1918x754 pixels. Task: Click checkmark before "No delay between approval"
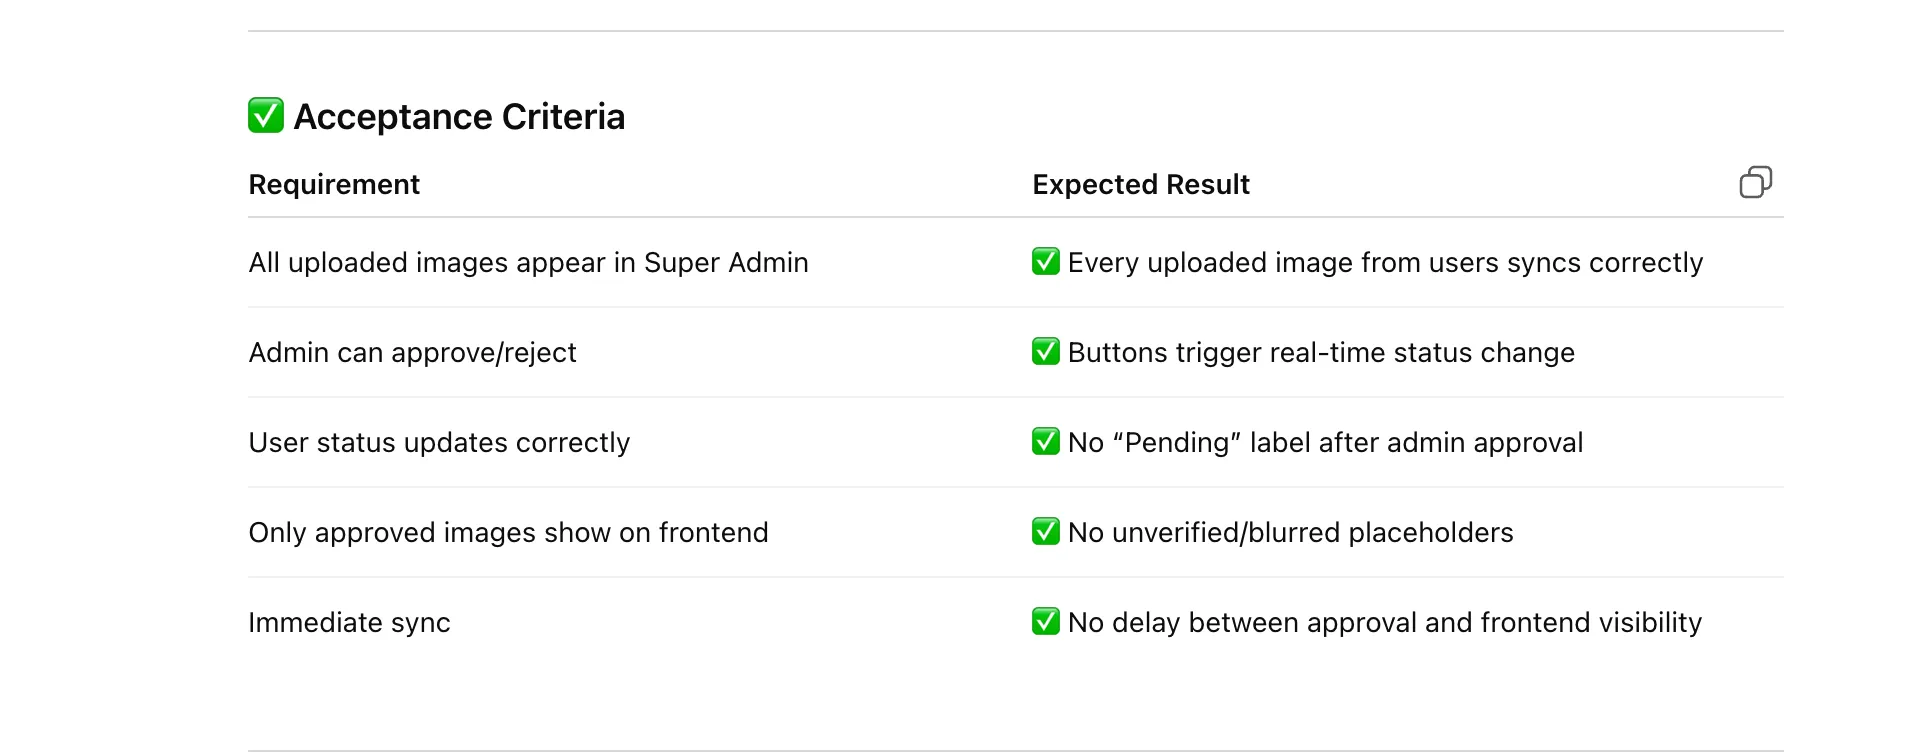1045,622
